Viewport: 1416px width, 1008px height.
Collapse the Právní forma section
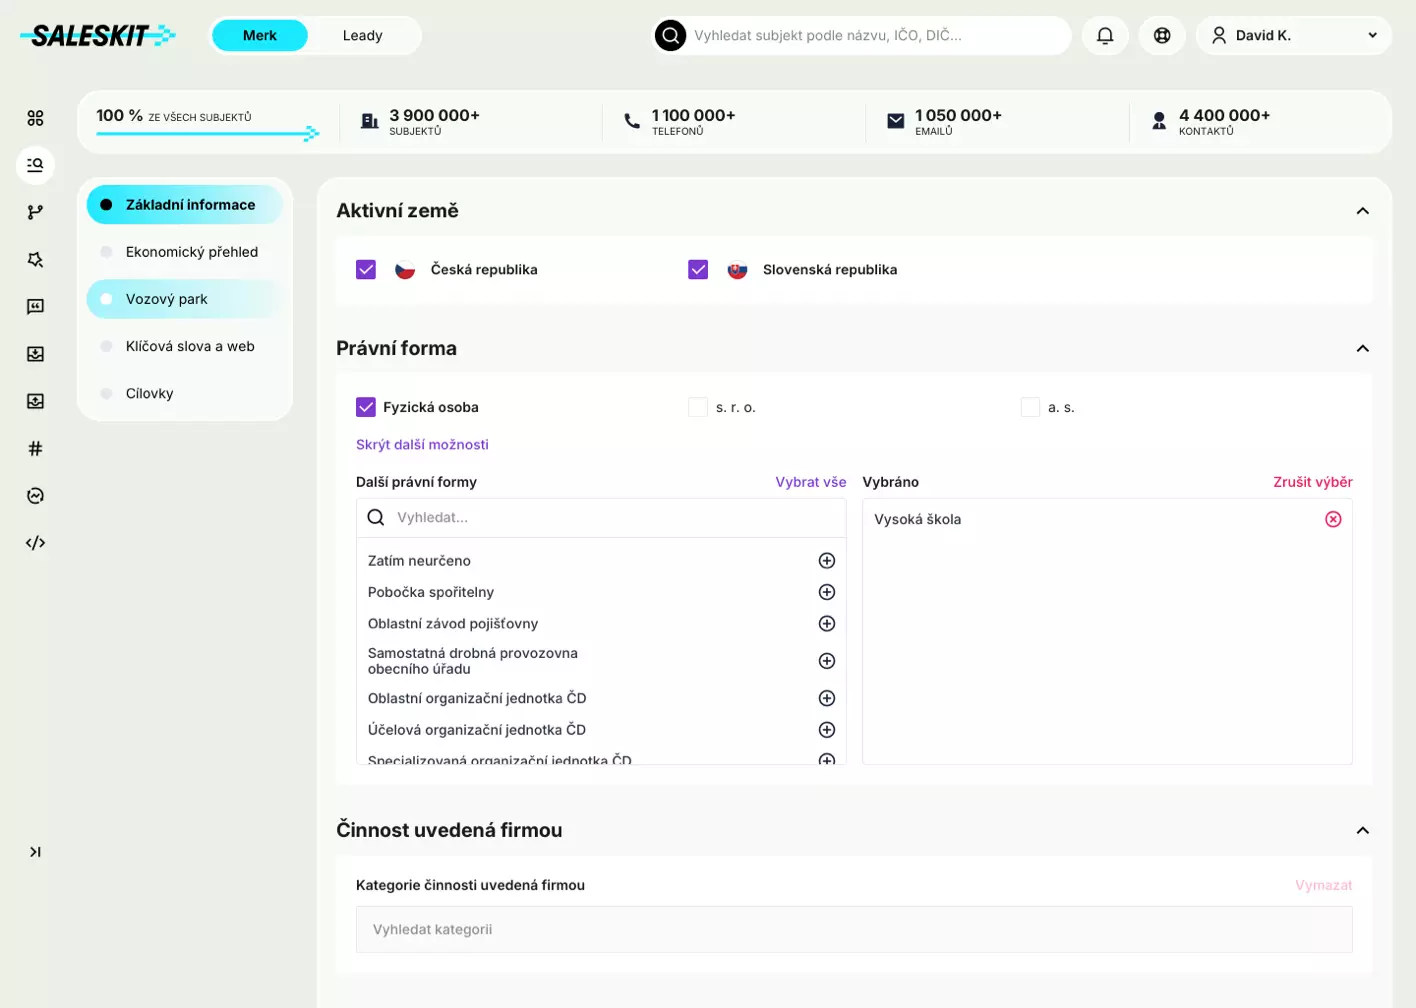pyautogui.click(x=1362, y=348)
